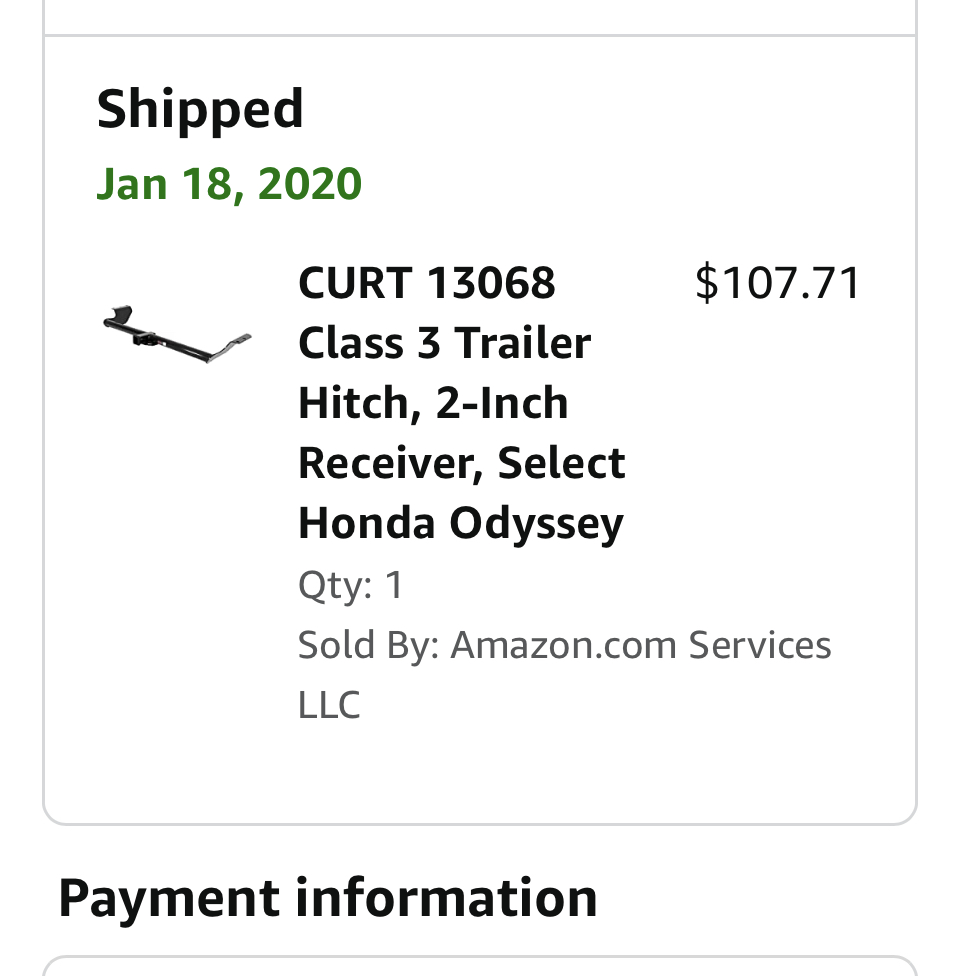Click the Jan 18, 2020 ship date

point(229,184)
